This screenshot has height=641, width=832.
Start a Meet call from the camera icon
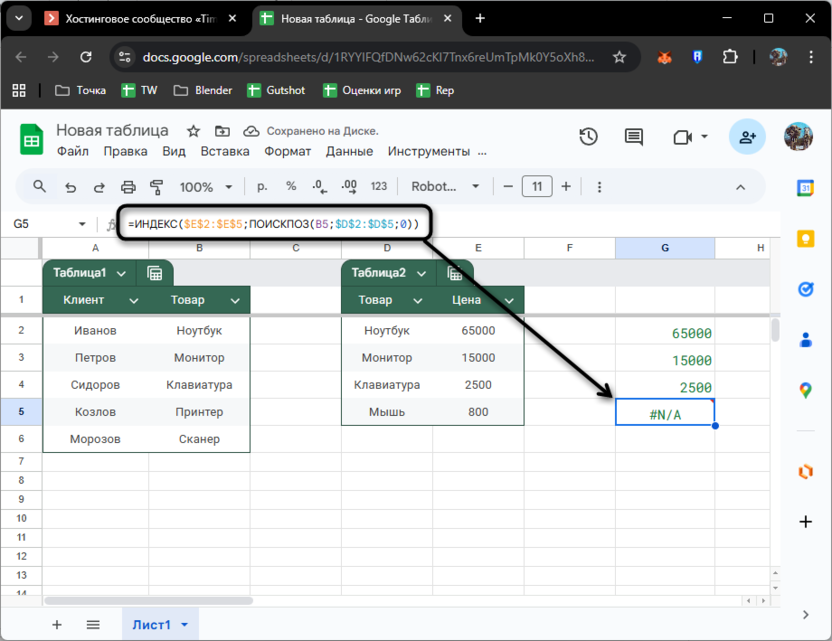681,137
